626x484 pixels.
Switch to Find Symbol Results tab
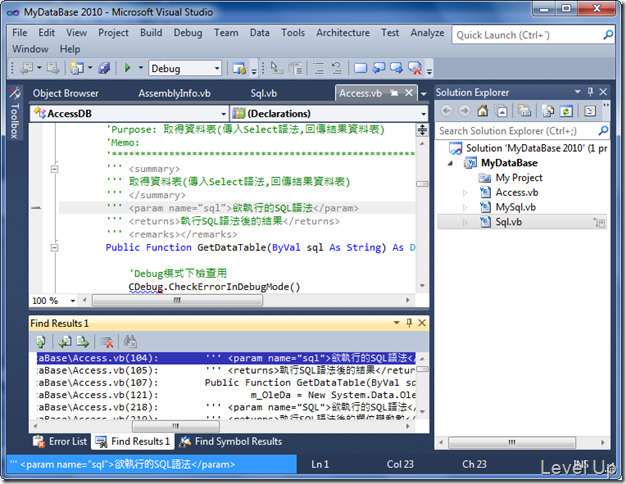click(x=231, y=441)
